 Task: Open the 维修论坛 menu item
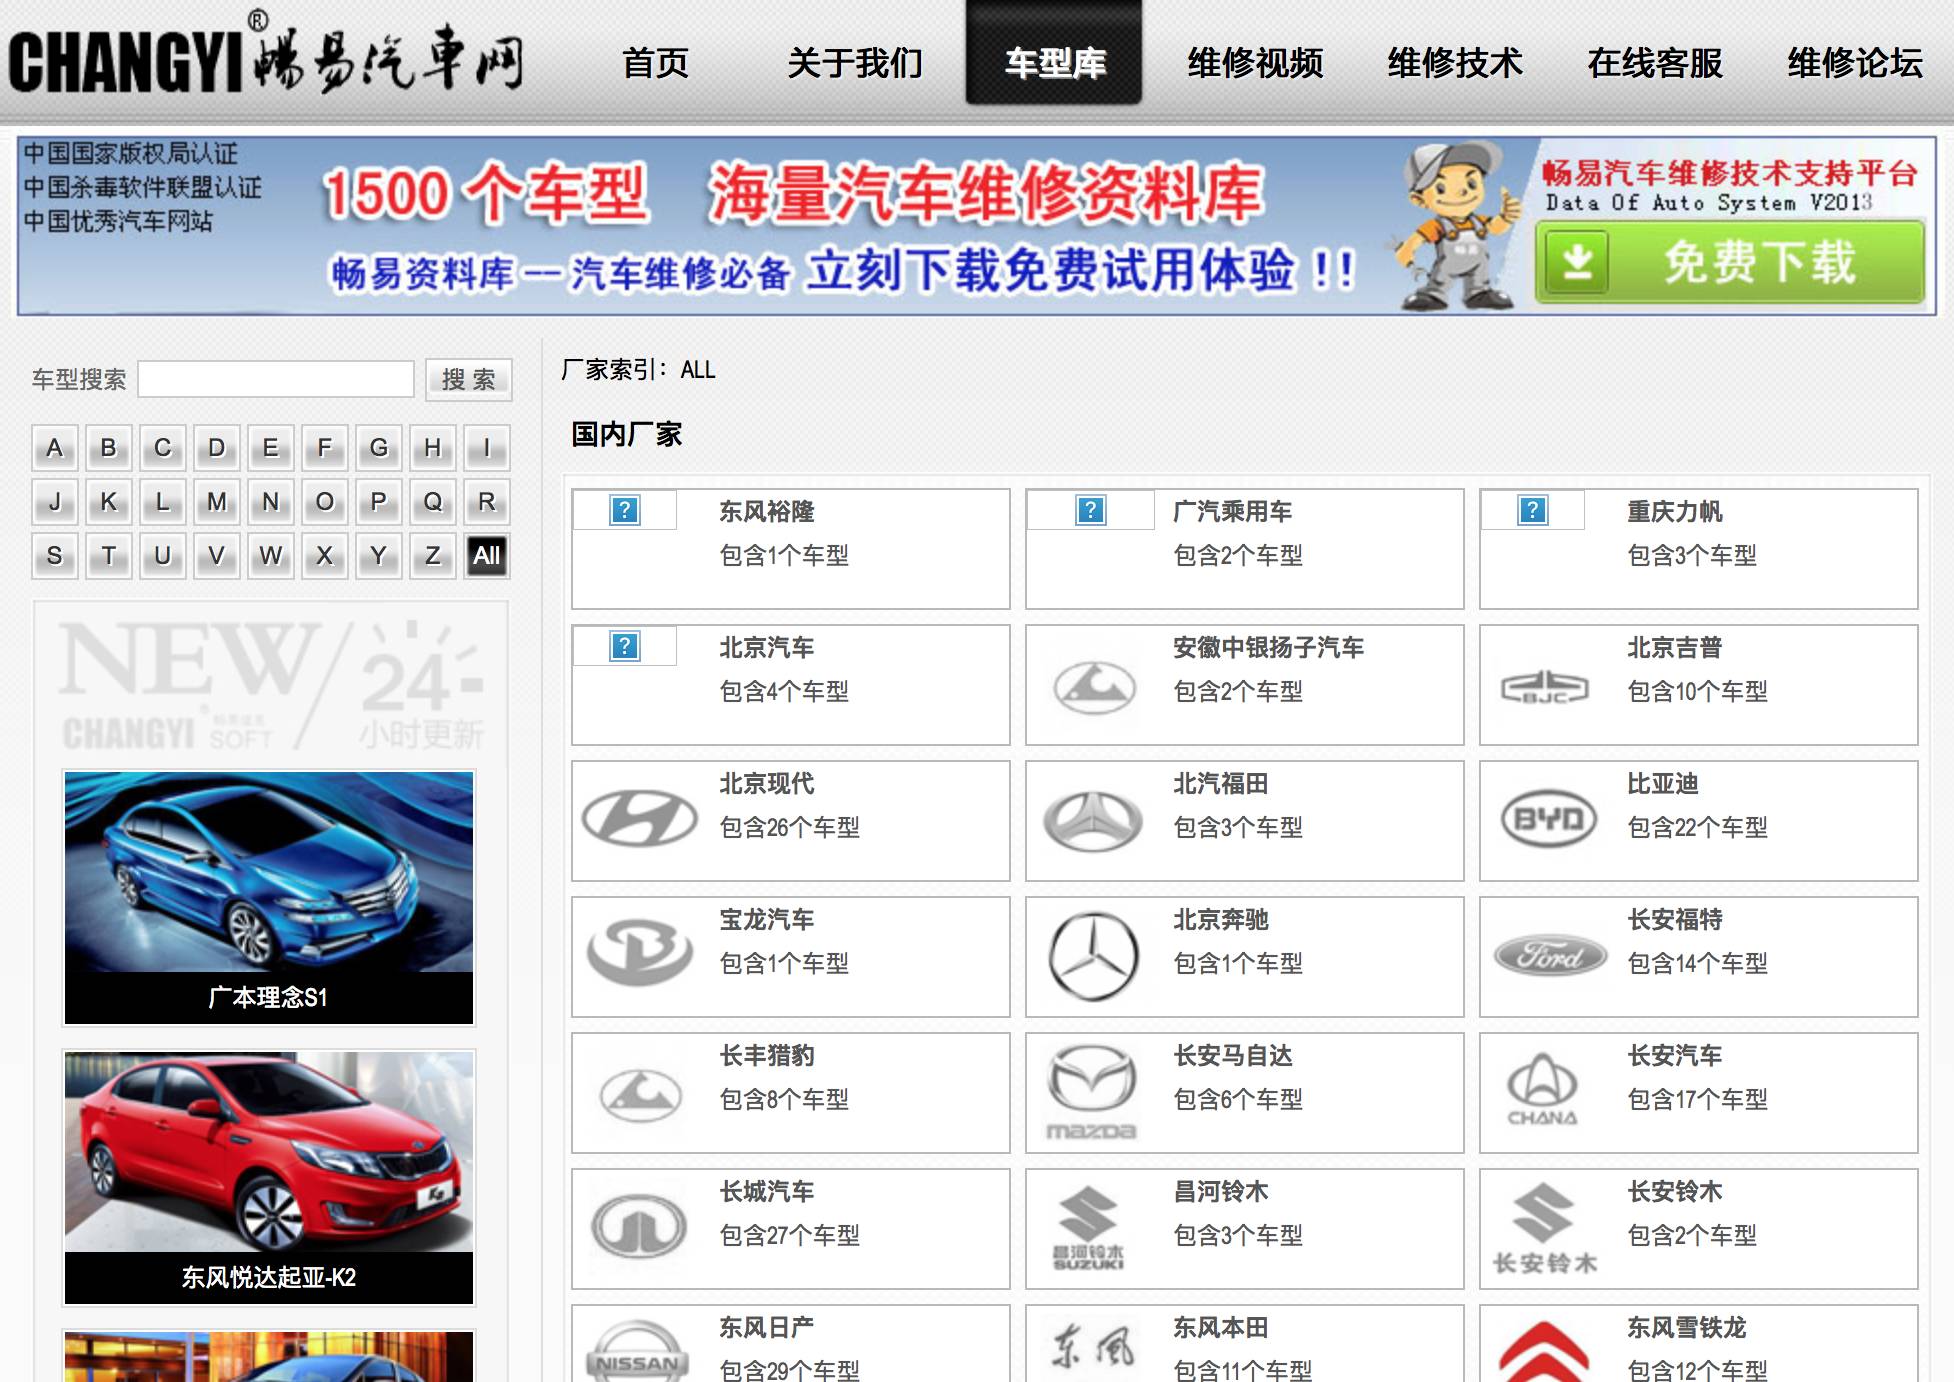[x=1854, y=62]
